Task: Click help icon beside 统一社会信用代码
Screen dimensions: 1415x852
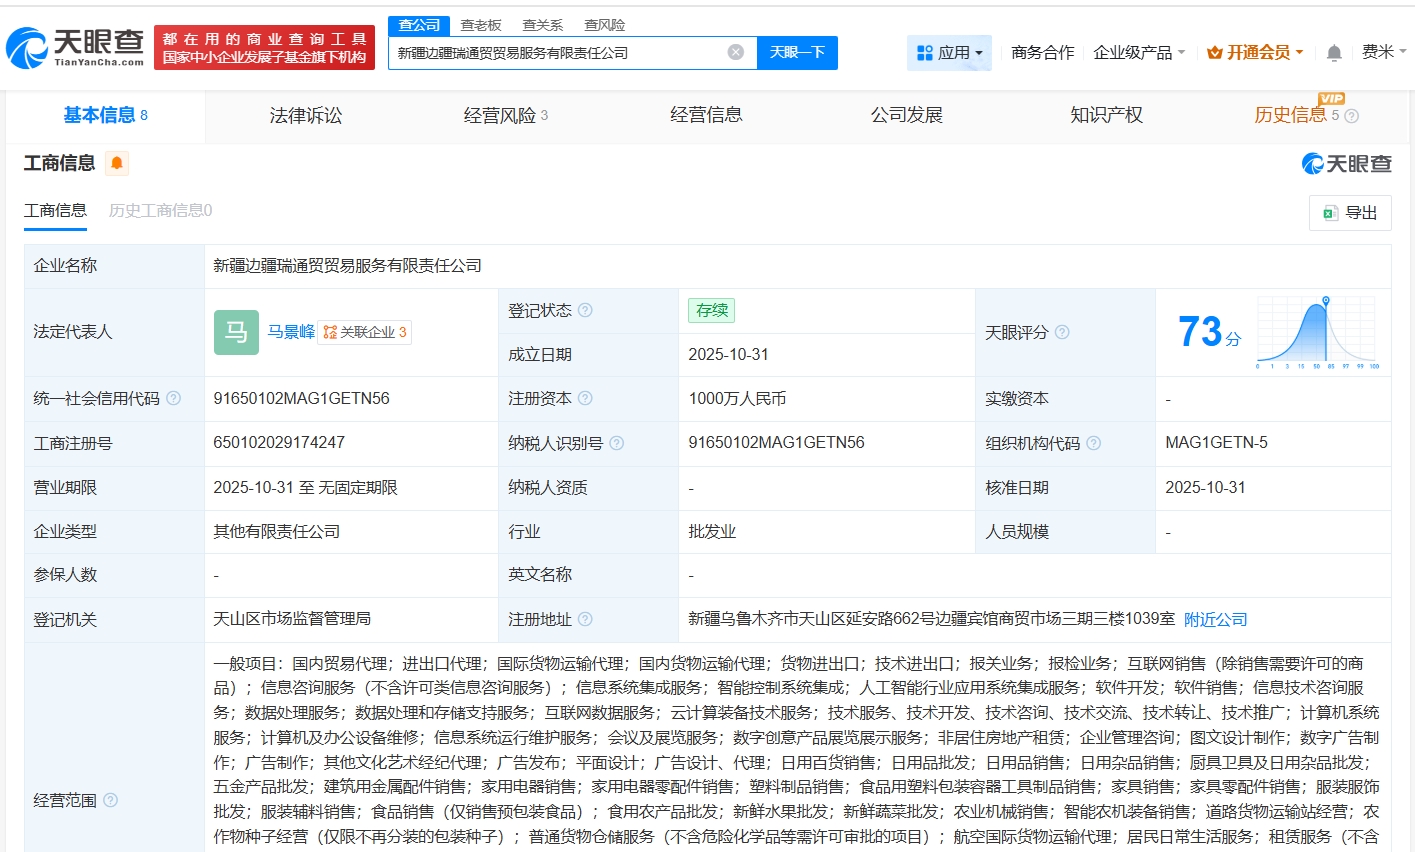Action: point(173,398)
